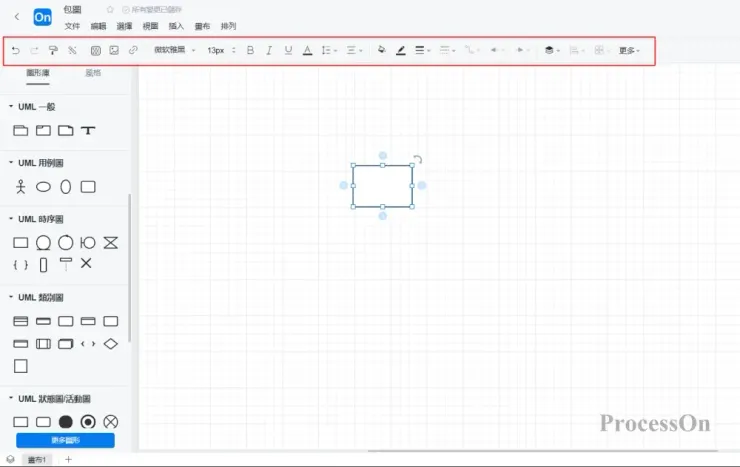The image size is (740, 467).
Task: Collapse the UML 一般 section
Action: (11, 107)
